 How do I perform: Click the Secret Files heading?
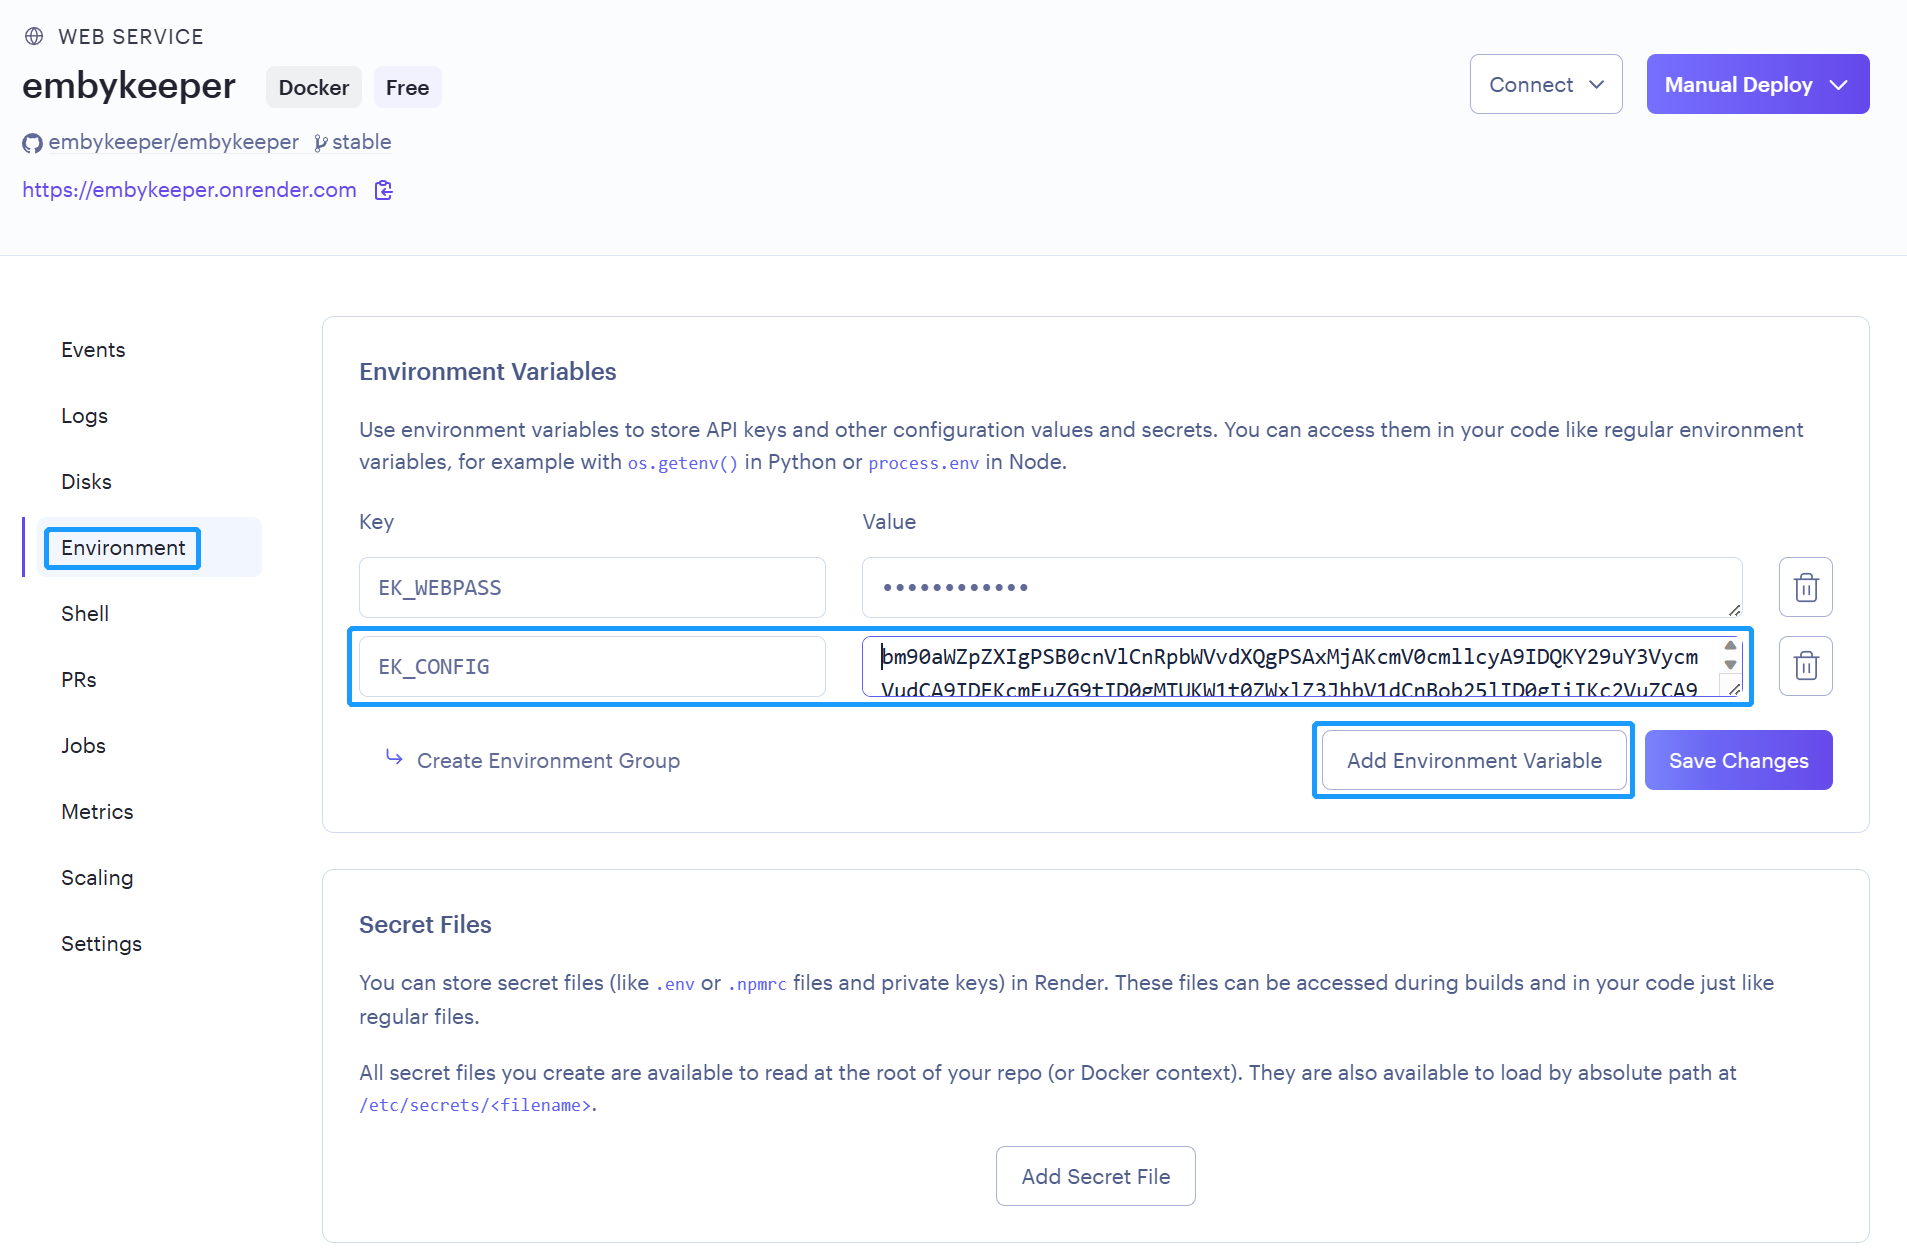point(425,925)
